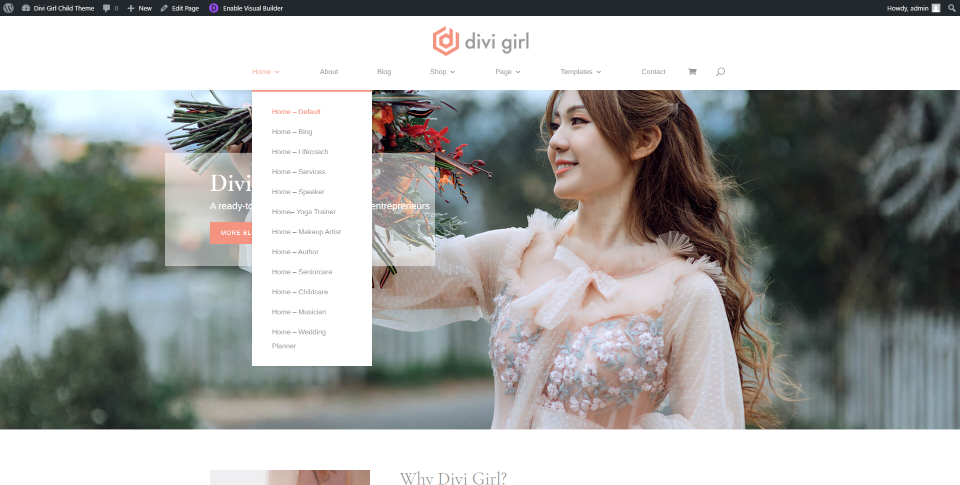Click the Divi Girl Child Theme dashboard icon
The height and width of the screenshot is (485, 960).
[26, 8]
